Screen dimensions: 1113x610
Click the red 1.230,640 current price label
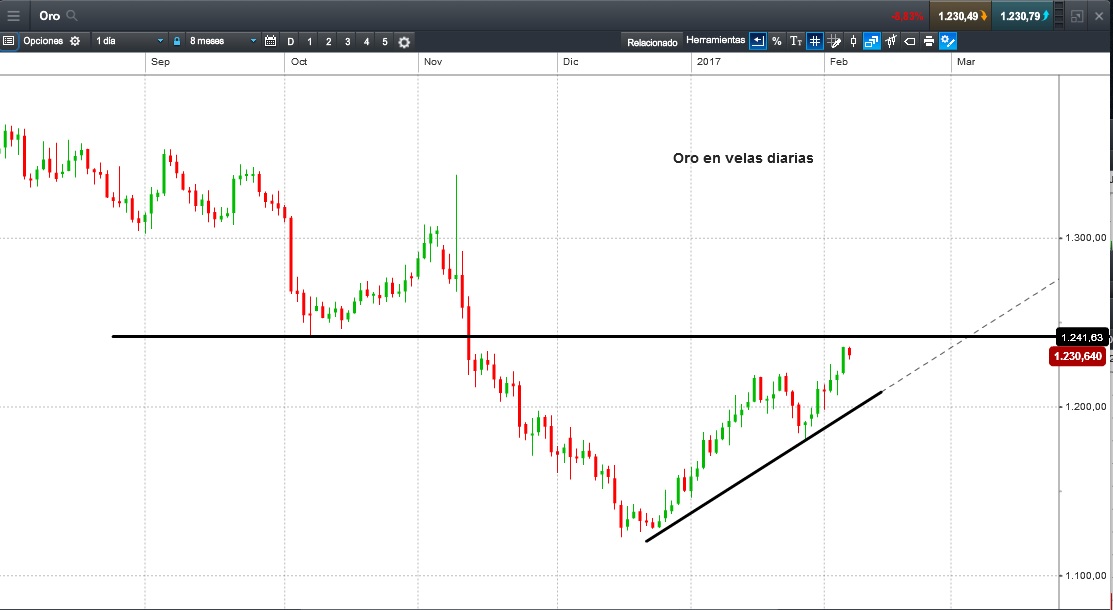(x=1078, y=356)
